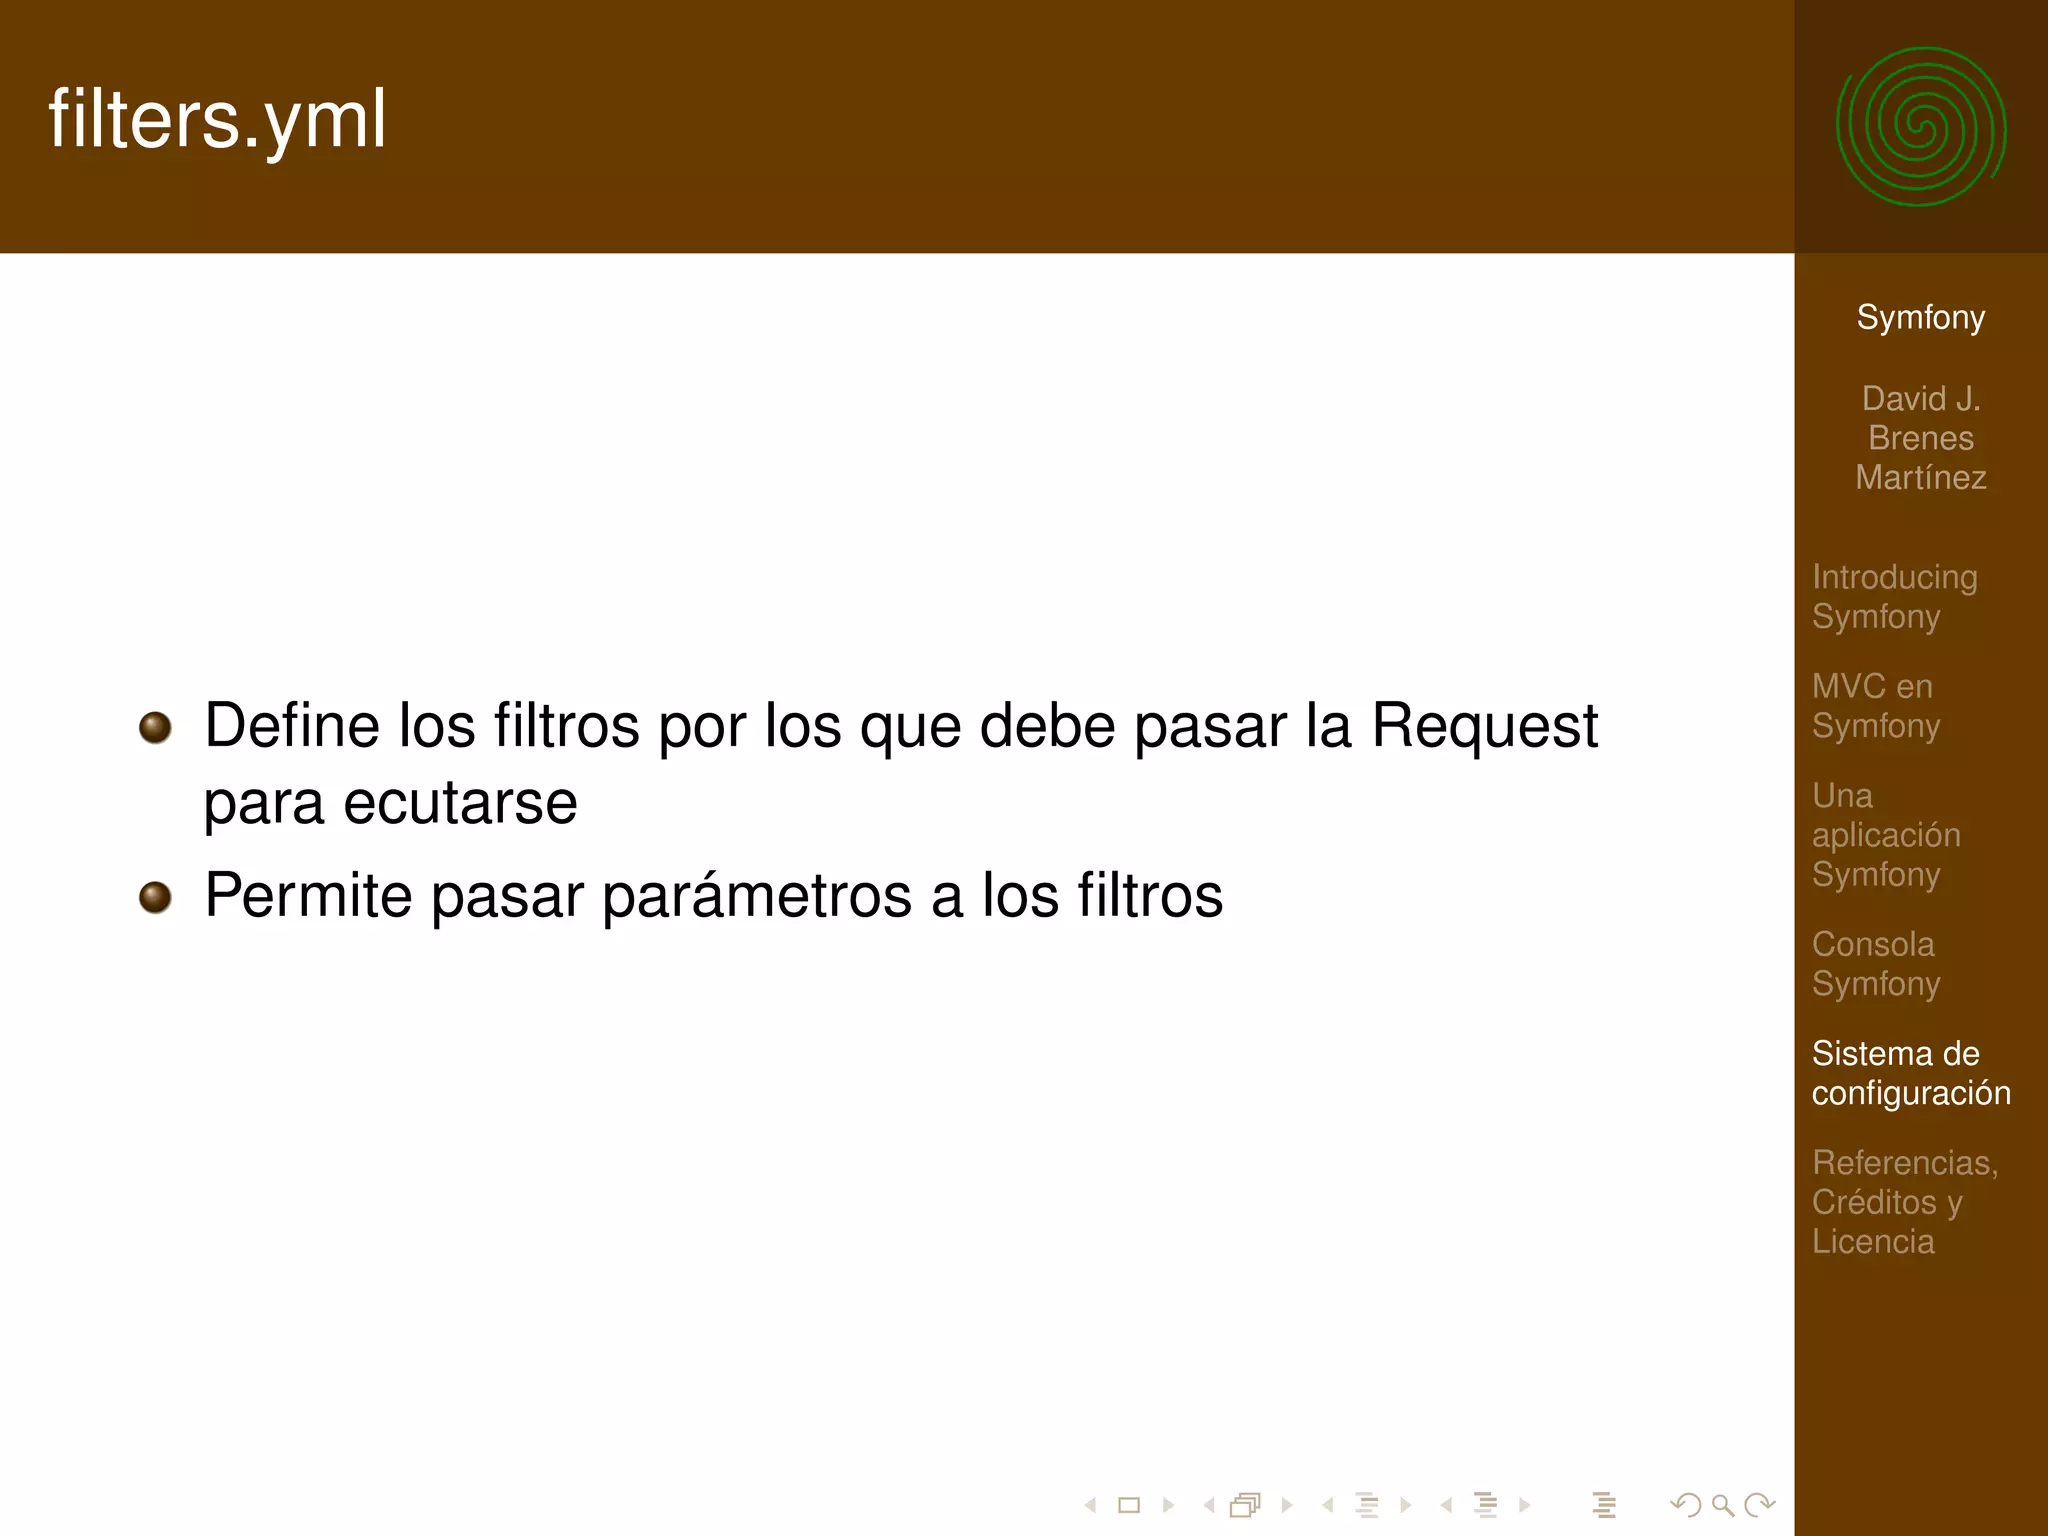The width and height of the screenshot is (2048, 1536).
Task: Open Referencias, Créditos y Licencia section
Action: pos(1905,1201)
